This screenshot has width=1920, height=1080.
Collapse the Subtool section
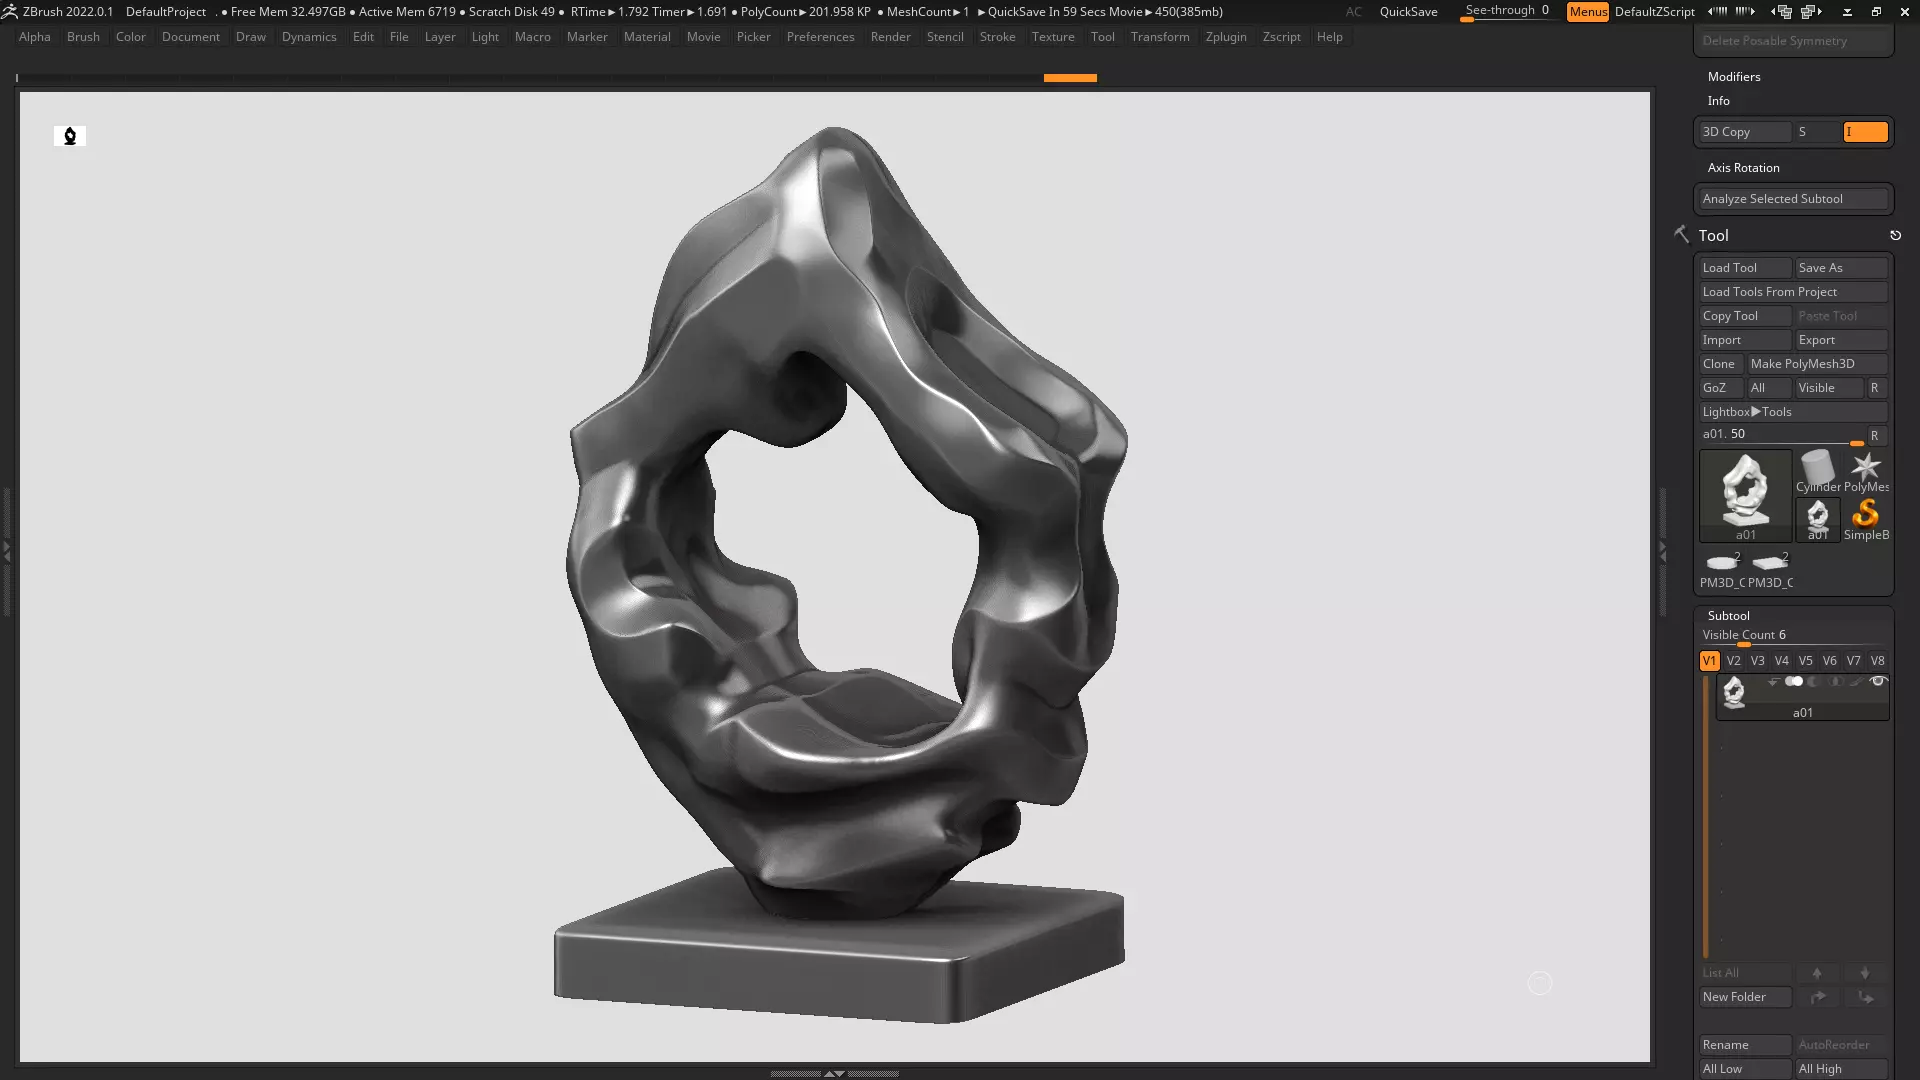click(1728, 616)
